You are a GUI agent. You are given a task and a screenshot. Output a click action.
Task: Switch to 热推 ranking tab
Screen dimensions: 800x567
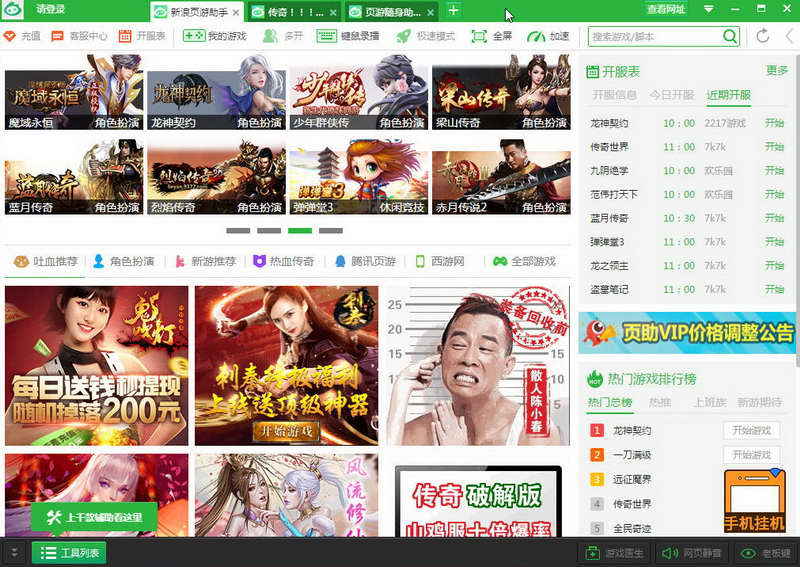coord(659,402)
